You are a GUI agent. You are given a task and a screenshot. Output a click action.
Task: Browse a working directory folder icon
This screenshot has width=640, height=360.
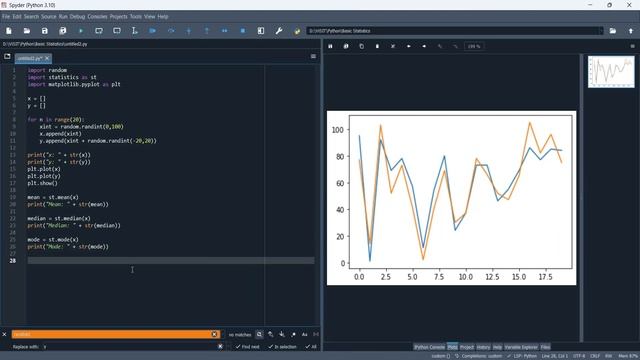tap(613, 31)
